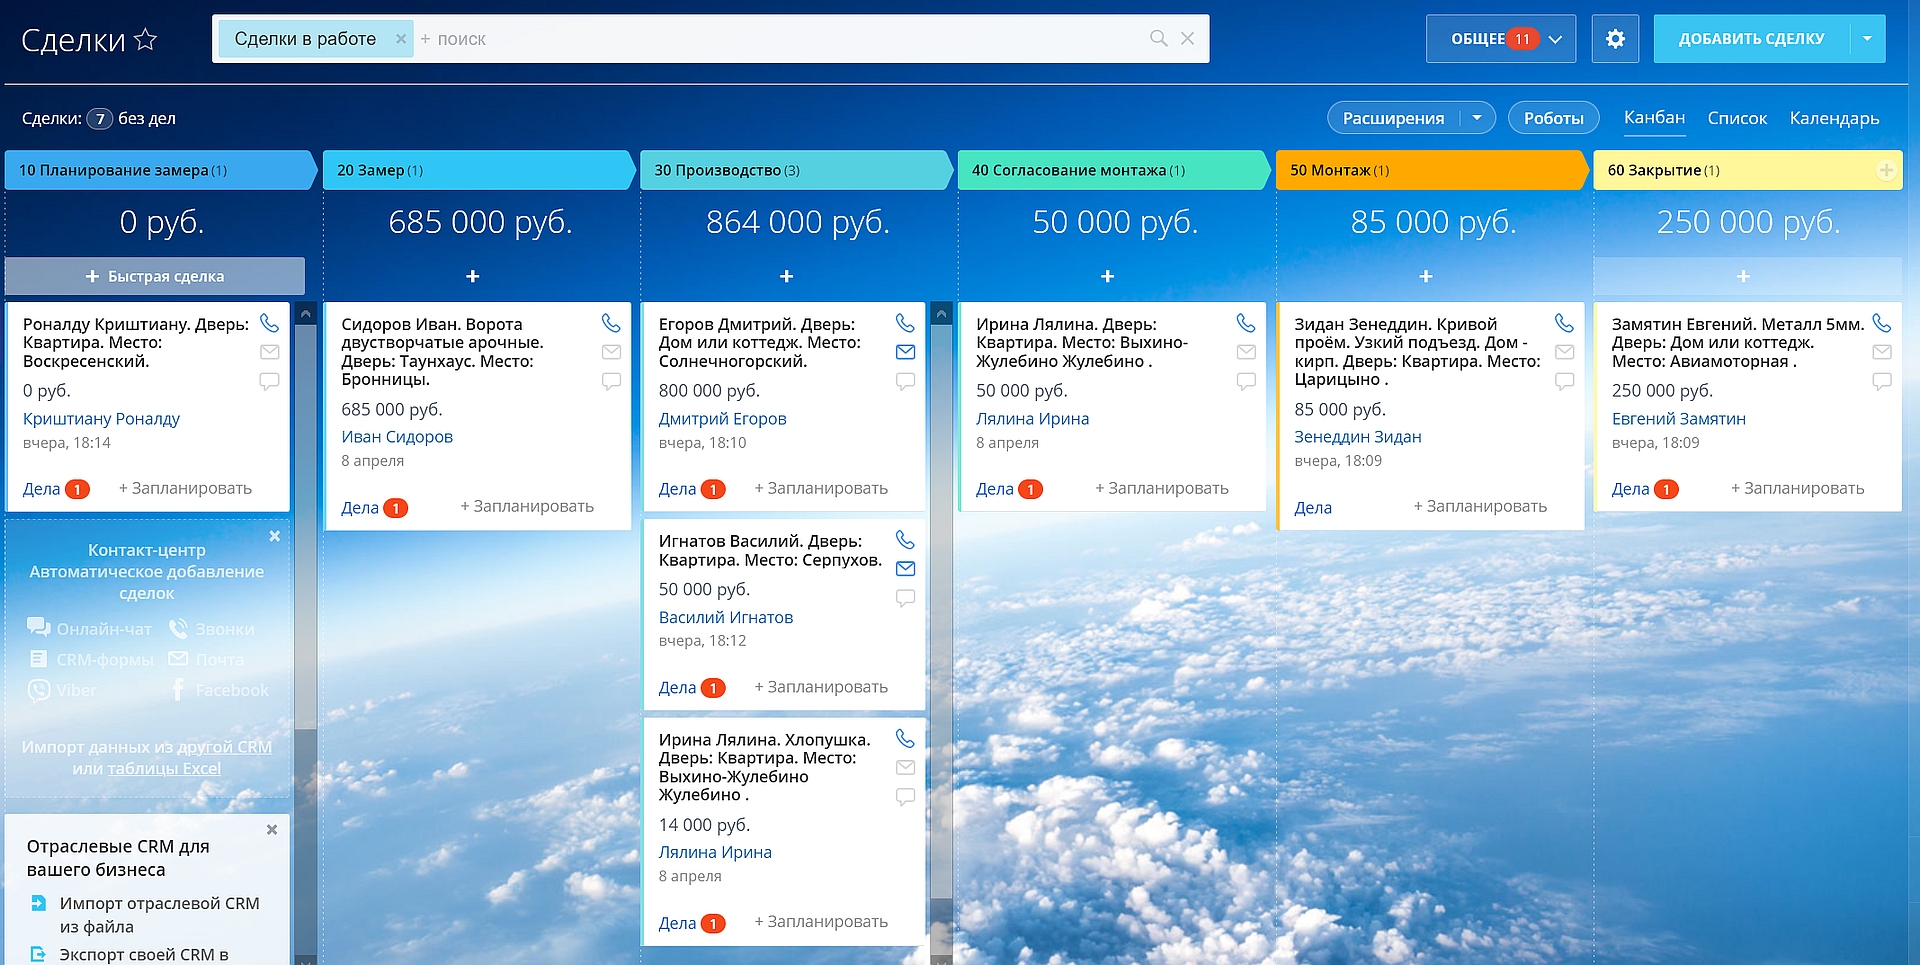Switch to the Список view
The height and width of the screenshot is (965, 1920).
[x=1737, y=118]
